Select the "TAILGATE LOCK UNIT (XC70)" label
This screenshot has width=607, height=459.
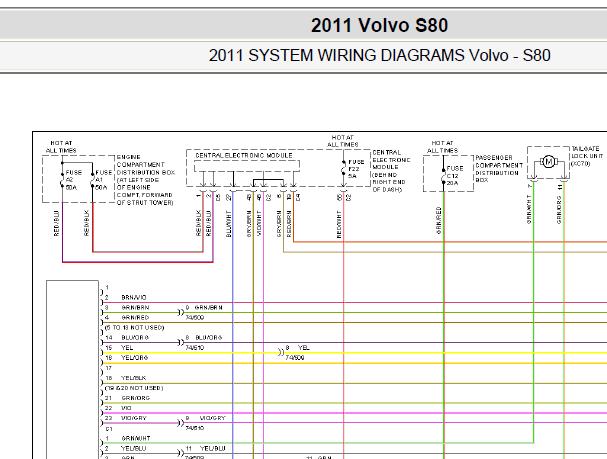(587, 156)
